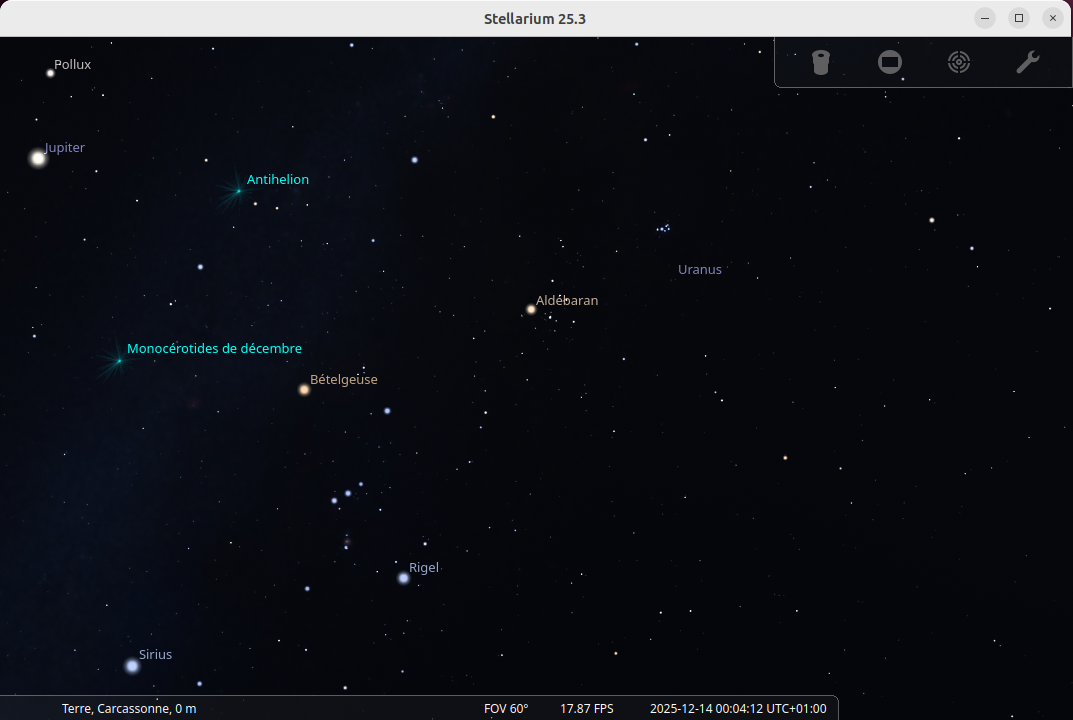Click the date and time display
The width and height of the screenshot is (1073, 720).
pos(739,708)
